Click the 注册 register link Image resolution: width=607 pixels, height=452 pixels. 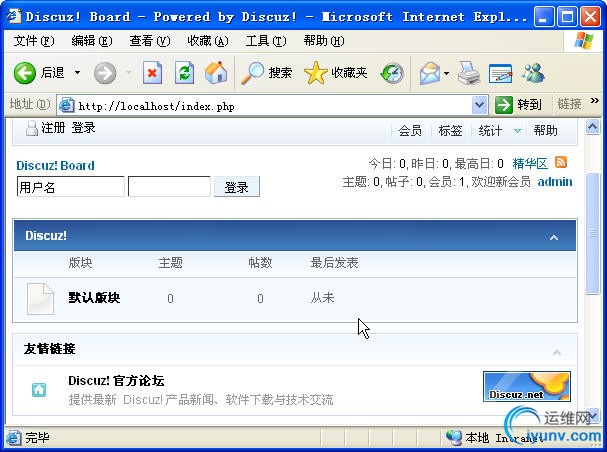(53, 128)
